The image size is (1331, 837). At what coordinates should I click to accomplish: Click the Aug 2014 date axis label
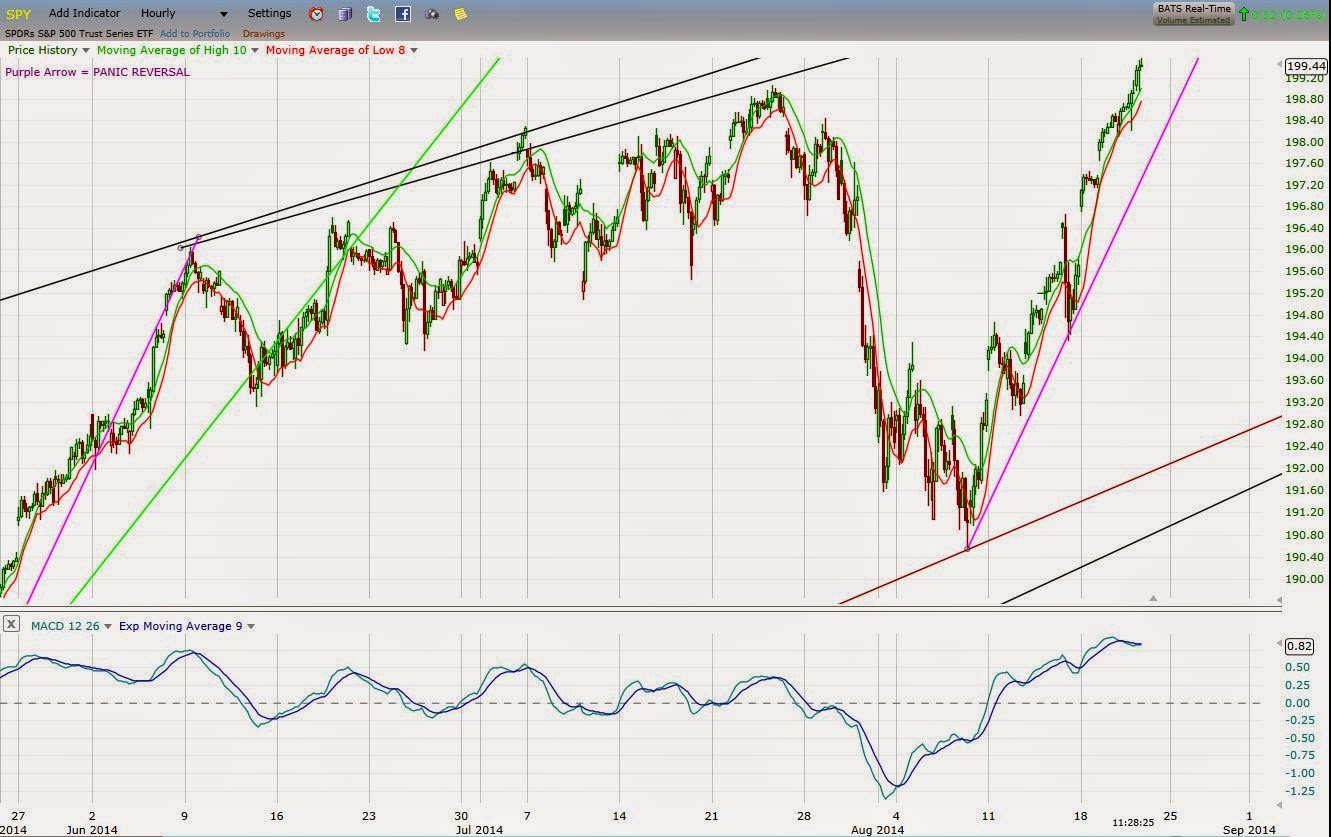pos(876,830)
